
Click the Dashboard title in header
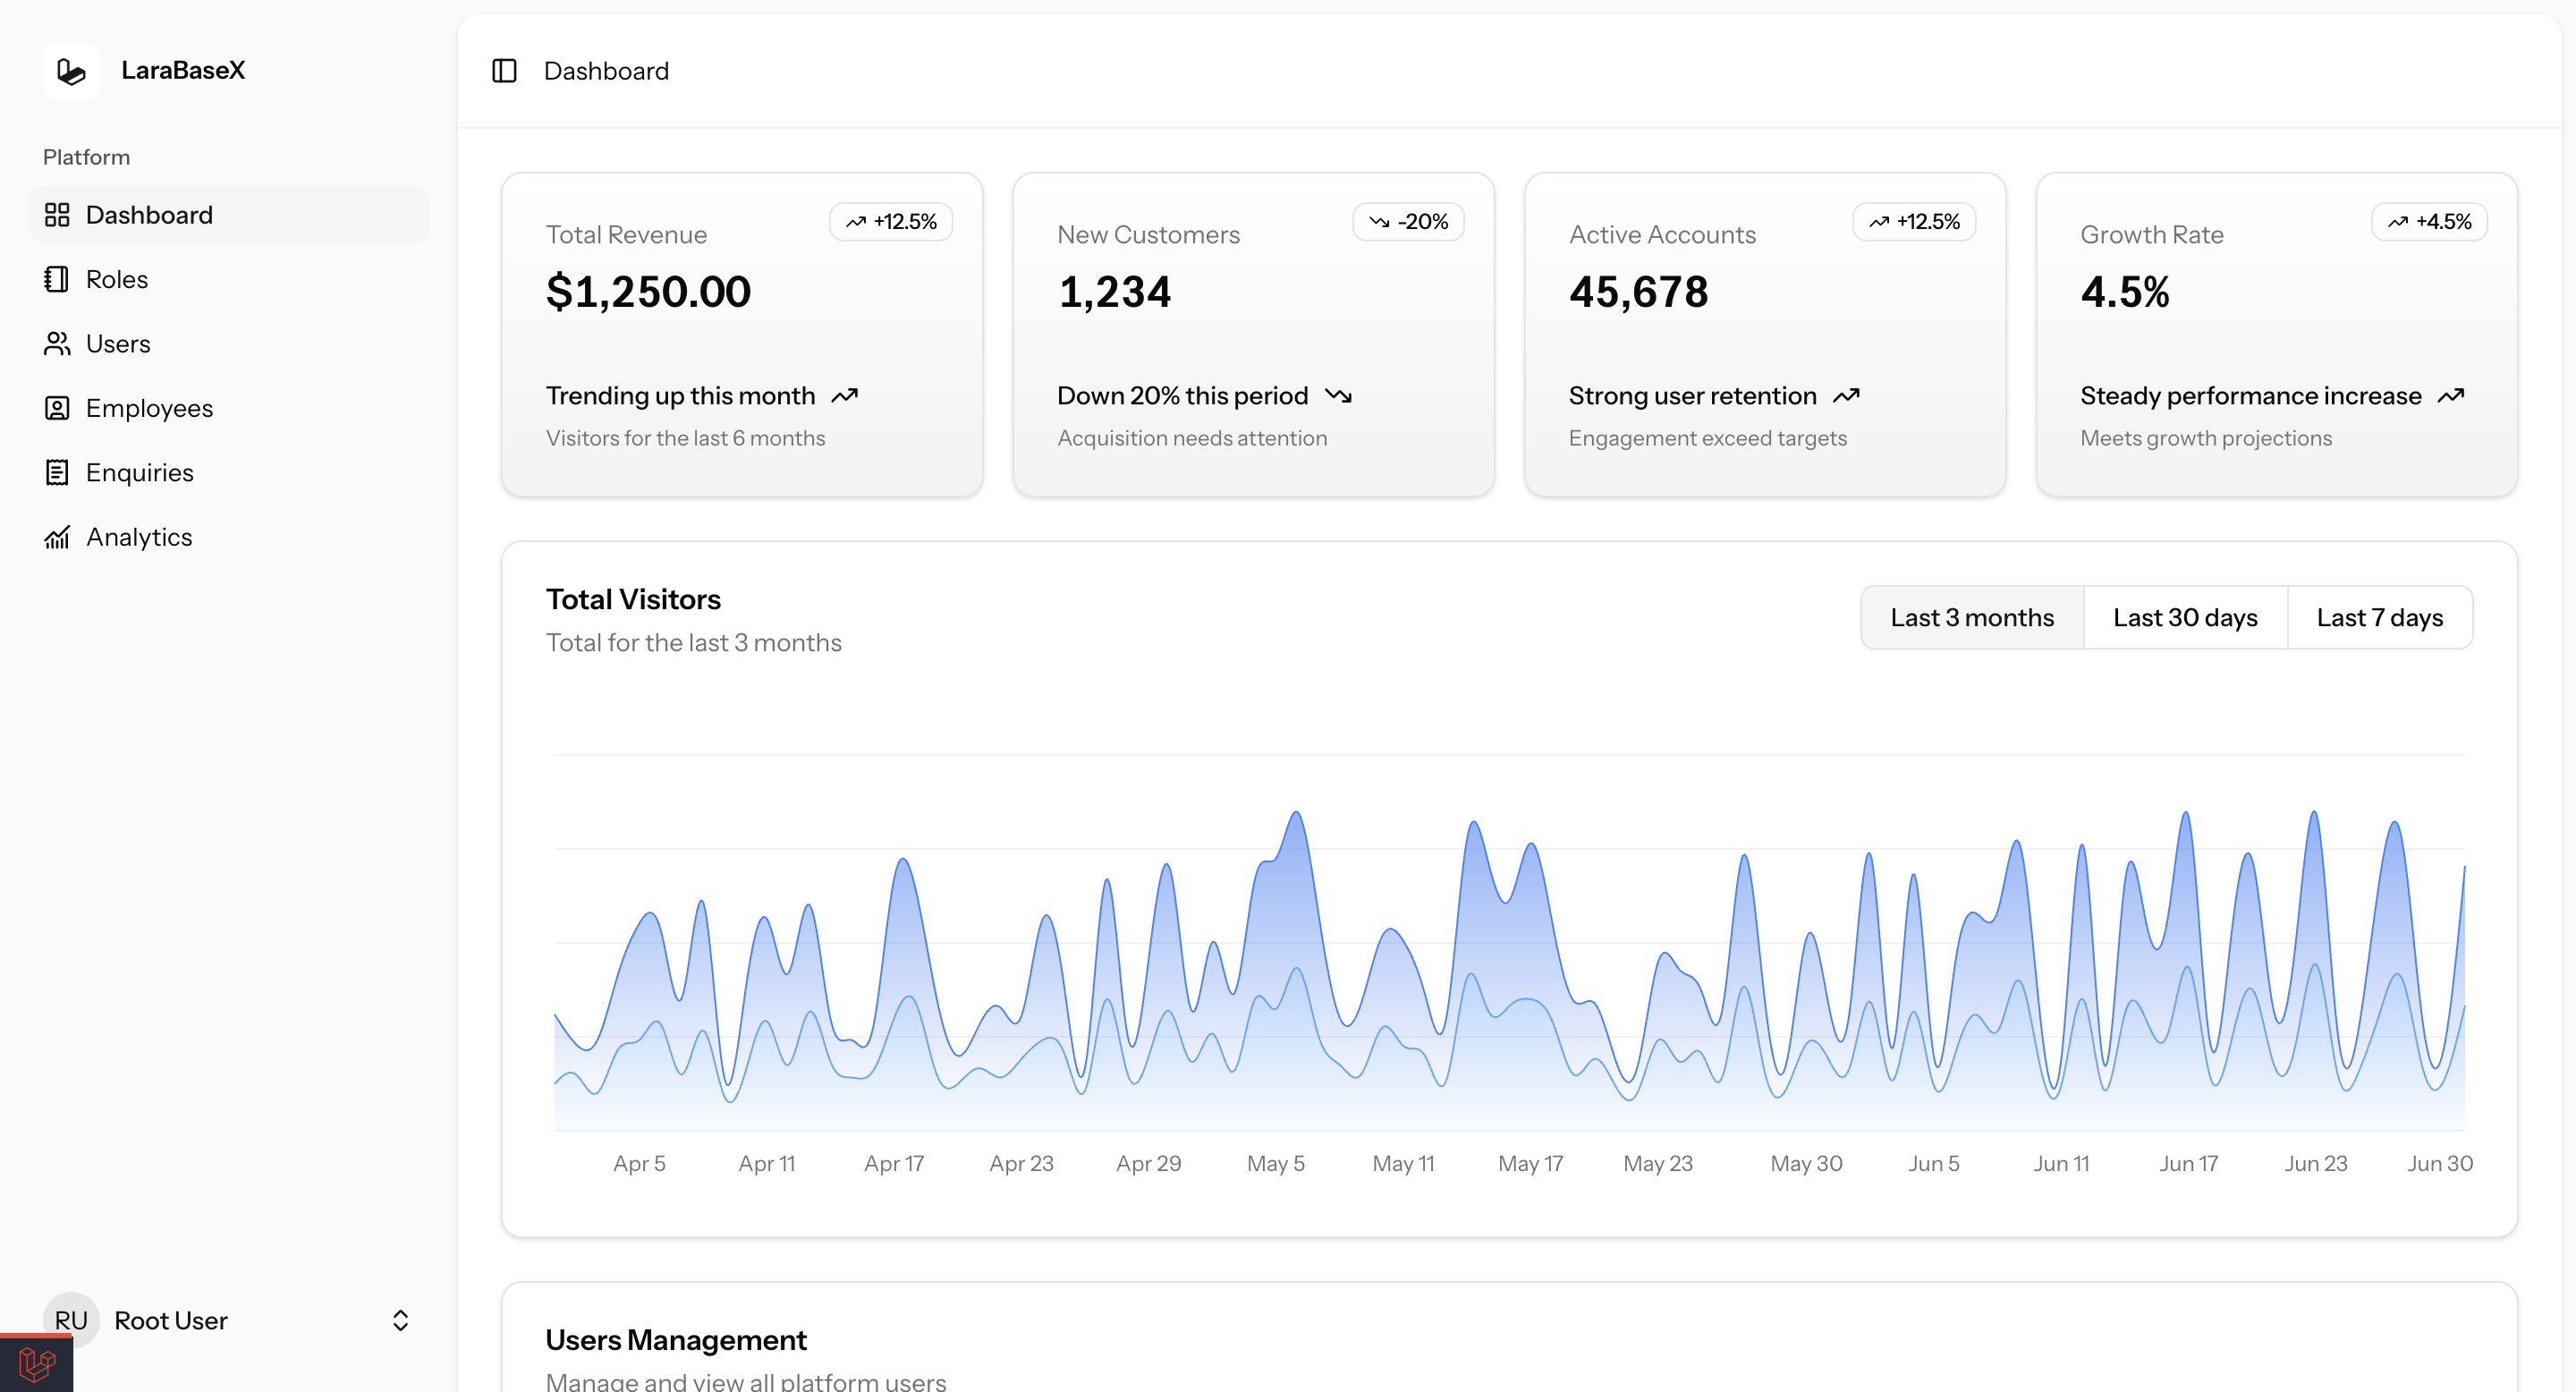[606, 71]
